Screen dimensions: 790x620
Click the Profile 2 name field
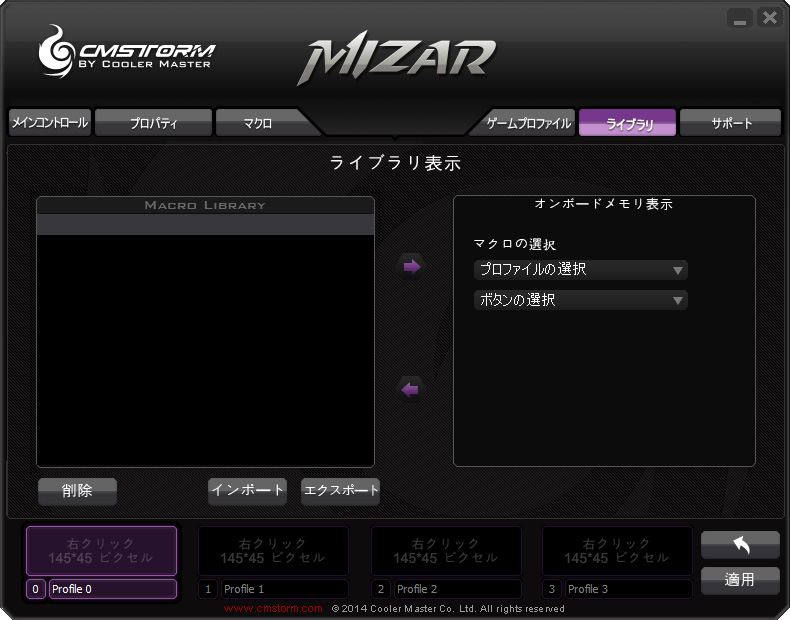click(457, 589)
